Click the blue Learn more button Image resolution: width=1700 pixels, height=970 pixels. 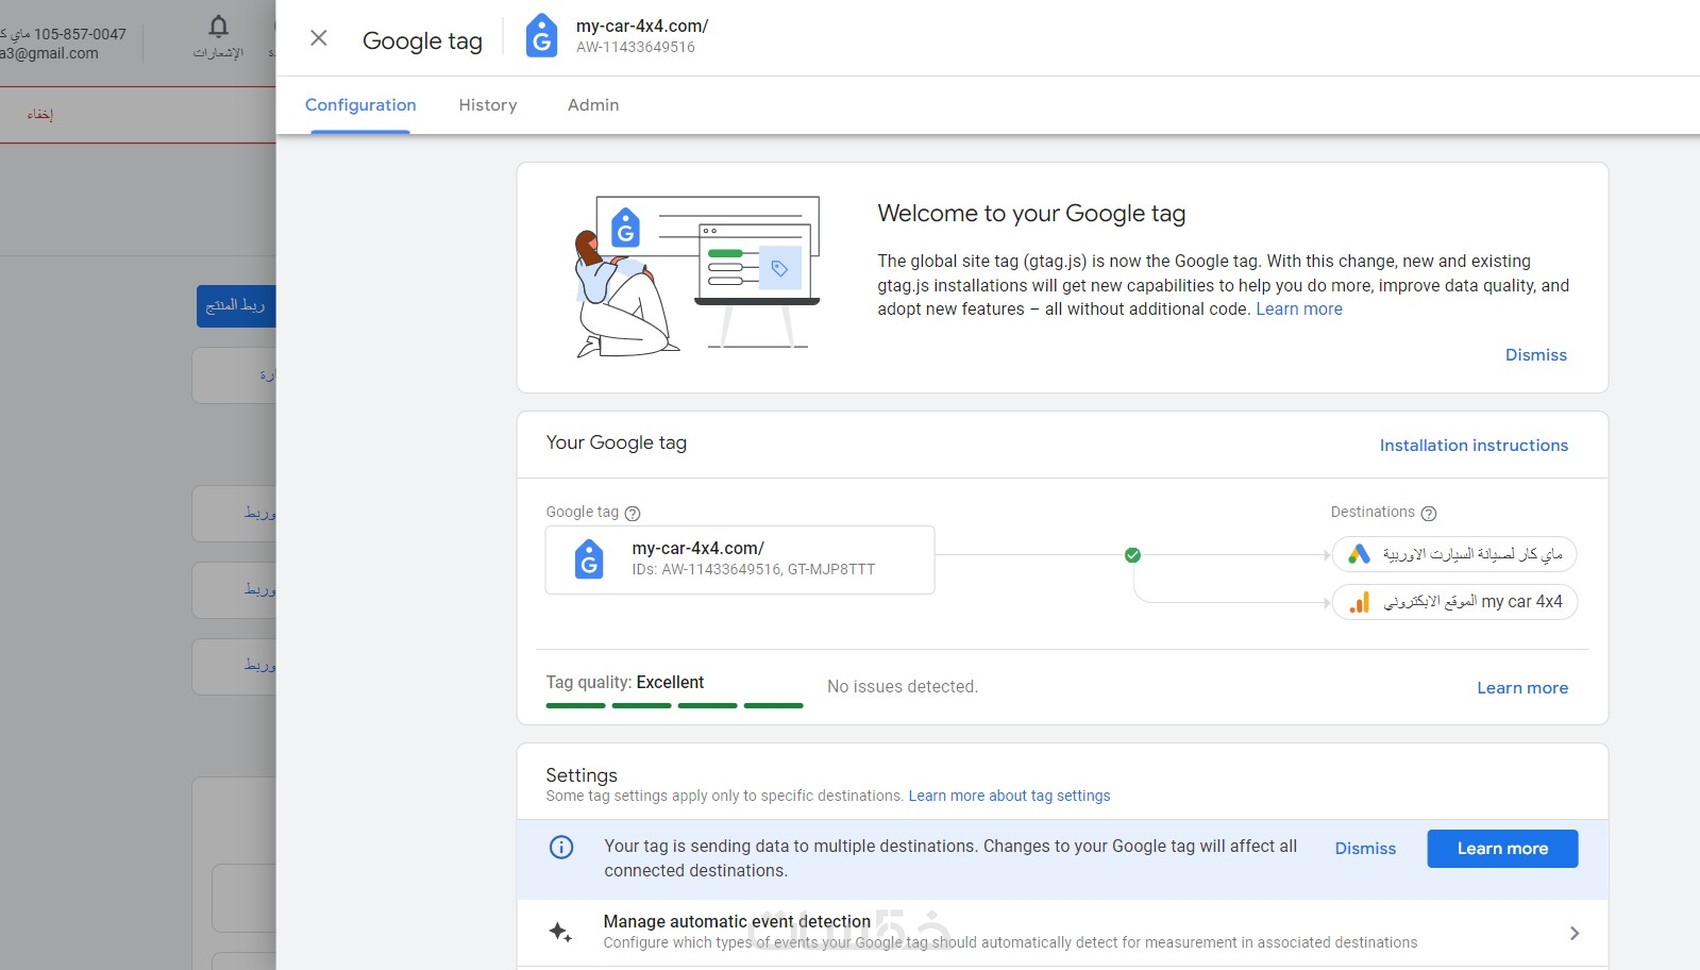click(x=1502, y=848)
